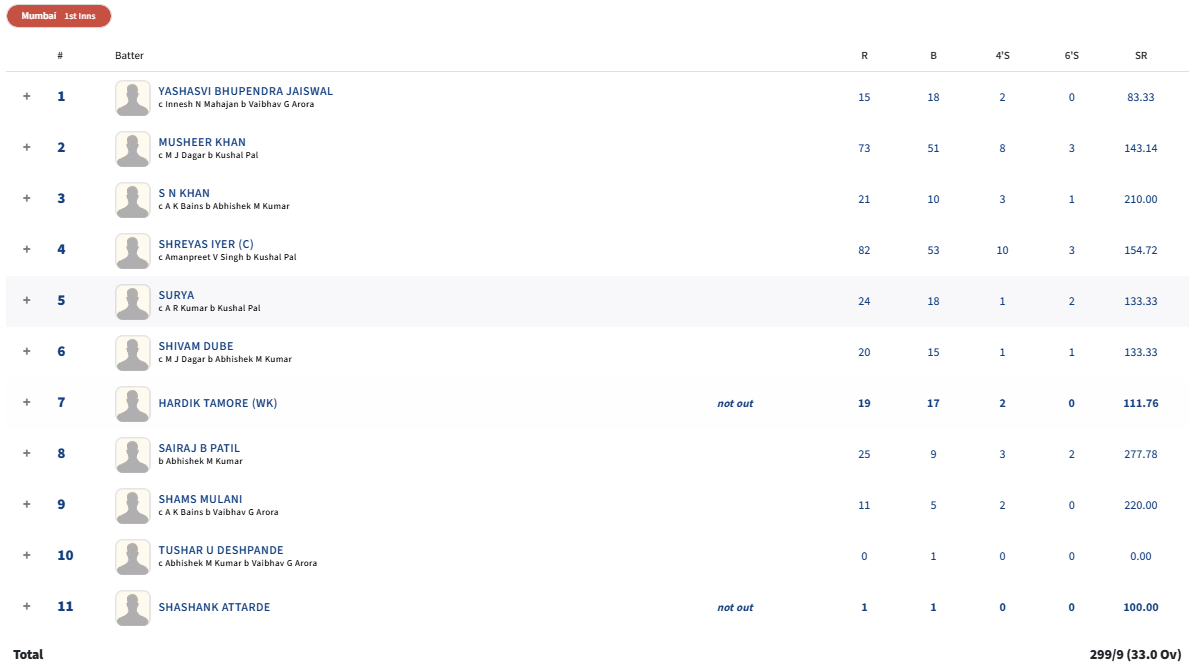Screen dimensions: 1195x669
Task: Click the 6'S column header
Action: click(1071, 56)
